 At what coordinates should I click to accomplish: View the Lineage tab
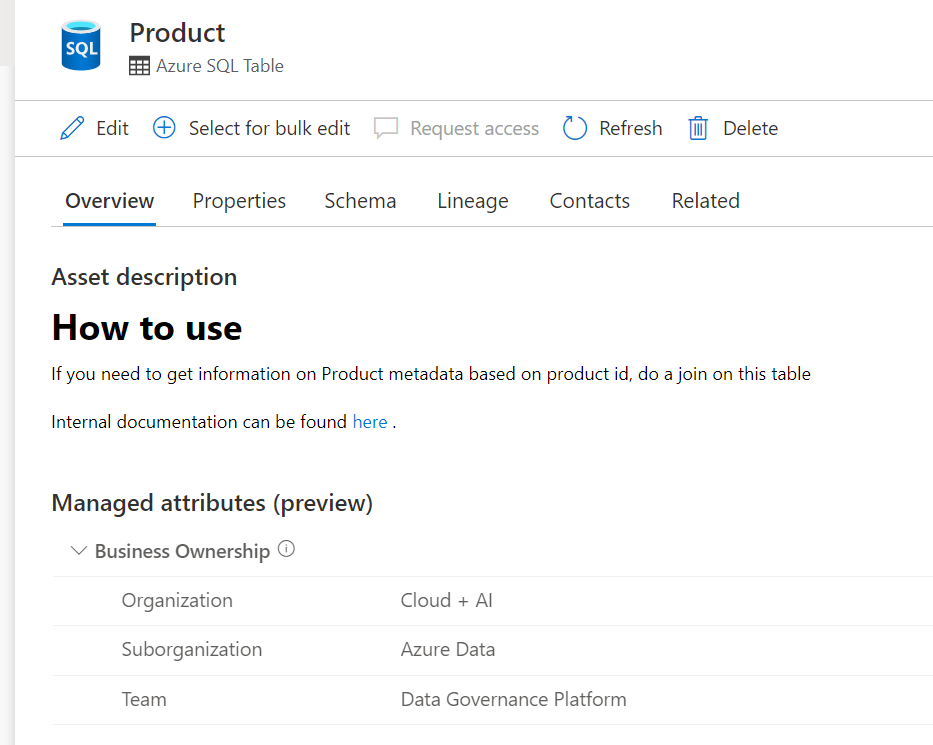(472, 201)
